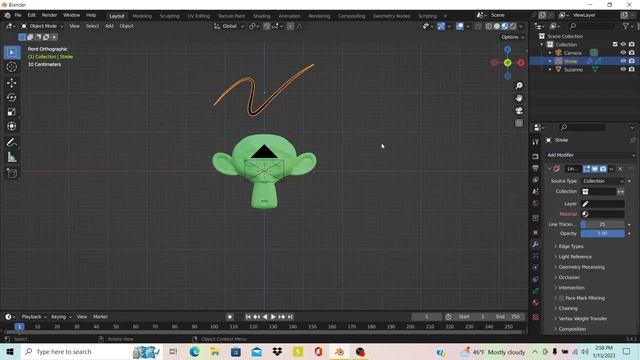Open the Object Mode dropdown
Screen dimensions: 640x360
point(42,26)
